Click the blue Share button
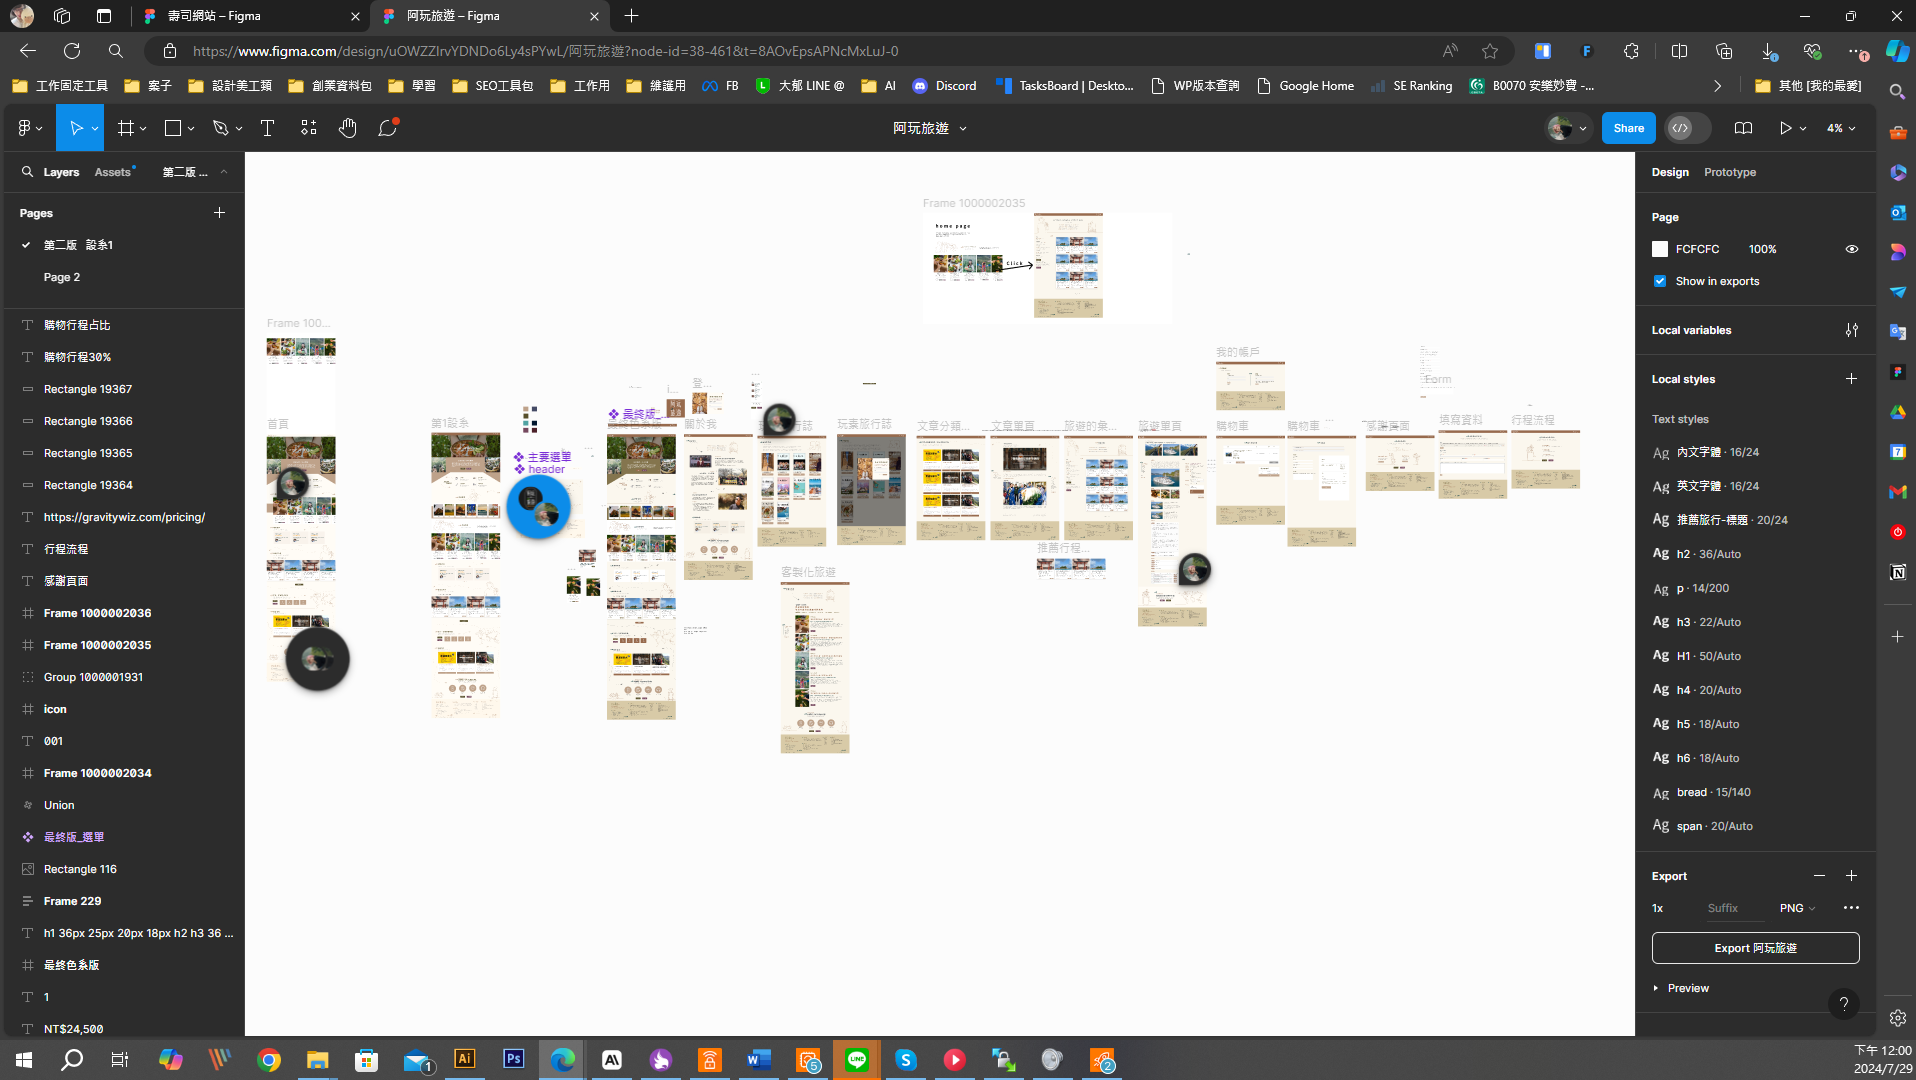 pos(1628,128)
